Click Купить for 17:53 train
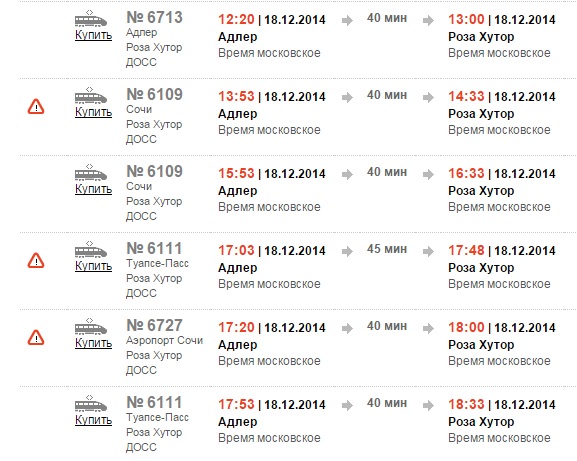Viewport: 577px width, 461px height. [x=93, y=419]
